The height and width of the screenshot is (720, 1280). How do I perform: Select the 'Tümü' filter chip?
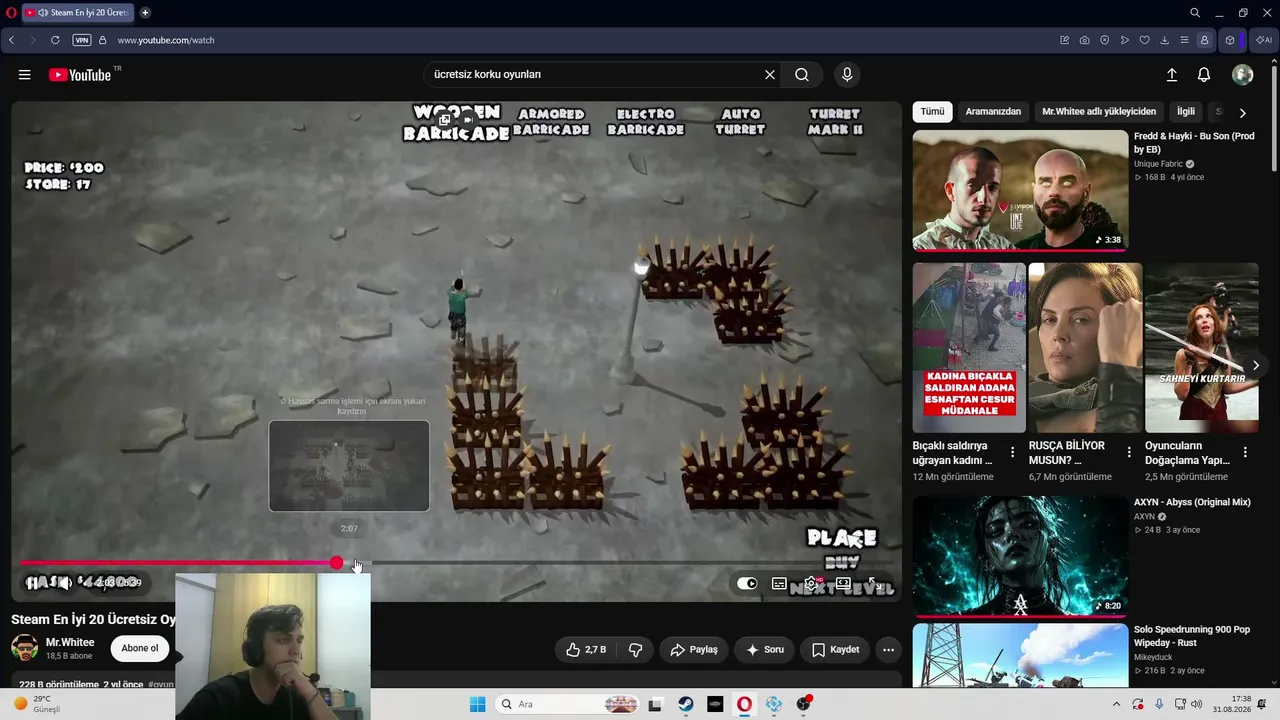932,112
